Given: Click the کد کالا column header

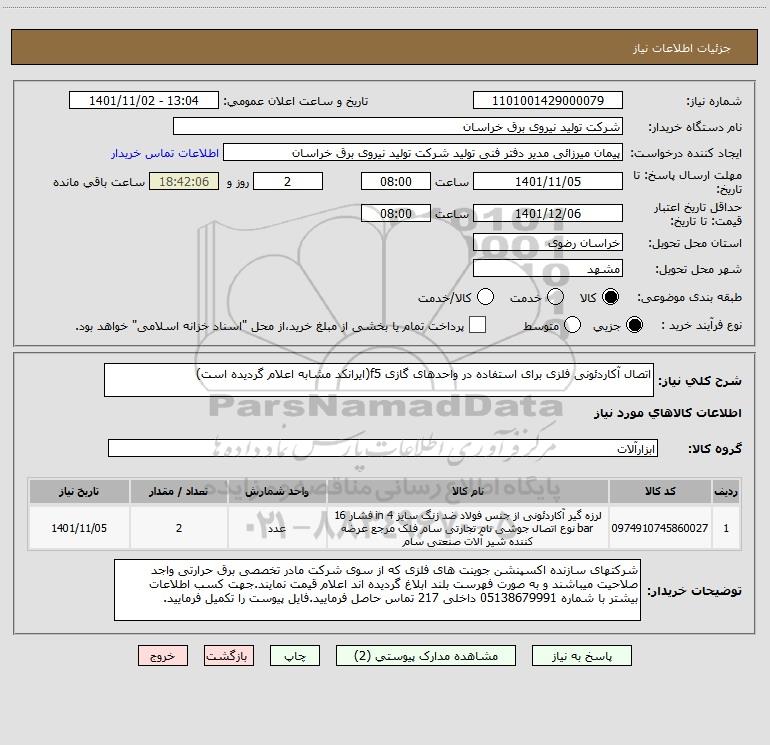Looking at the screenshot, I should [660, 491].
